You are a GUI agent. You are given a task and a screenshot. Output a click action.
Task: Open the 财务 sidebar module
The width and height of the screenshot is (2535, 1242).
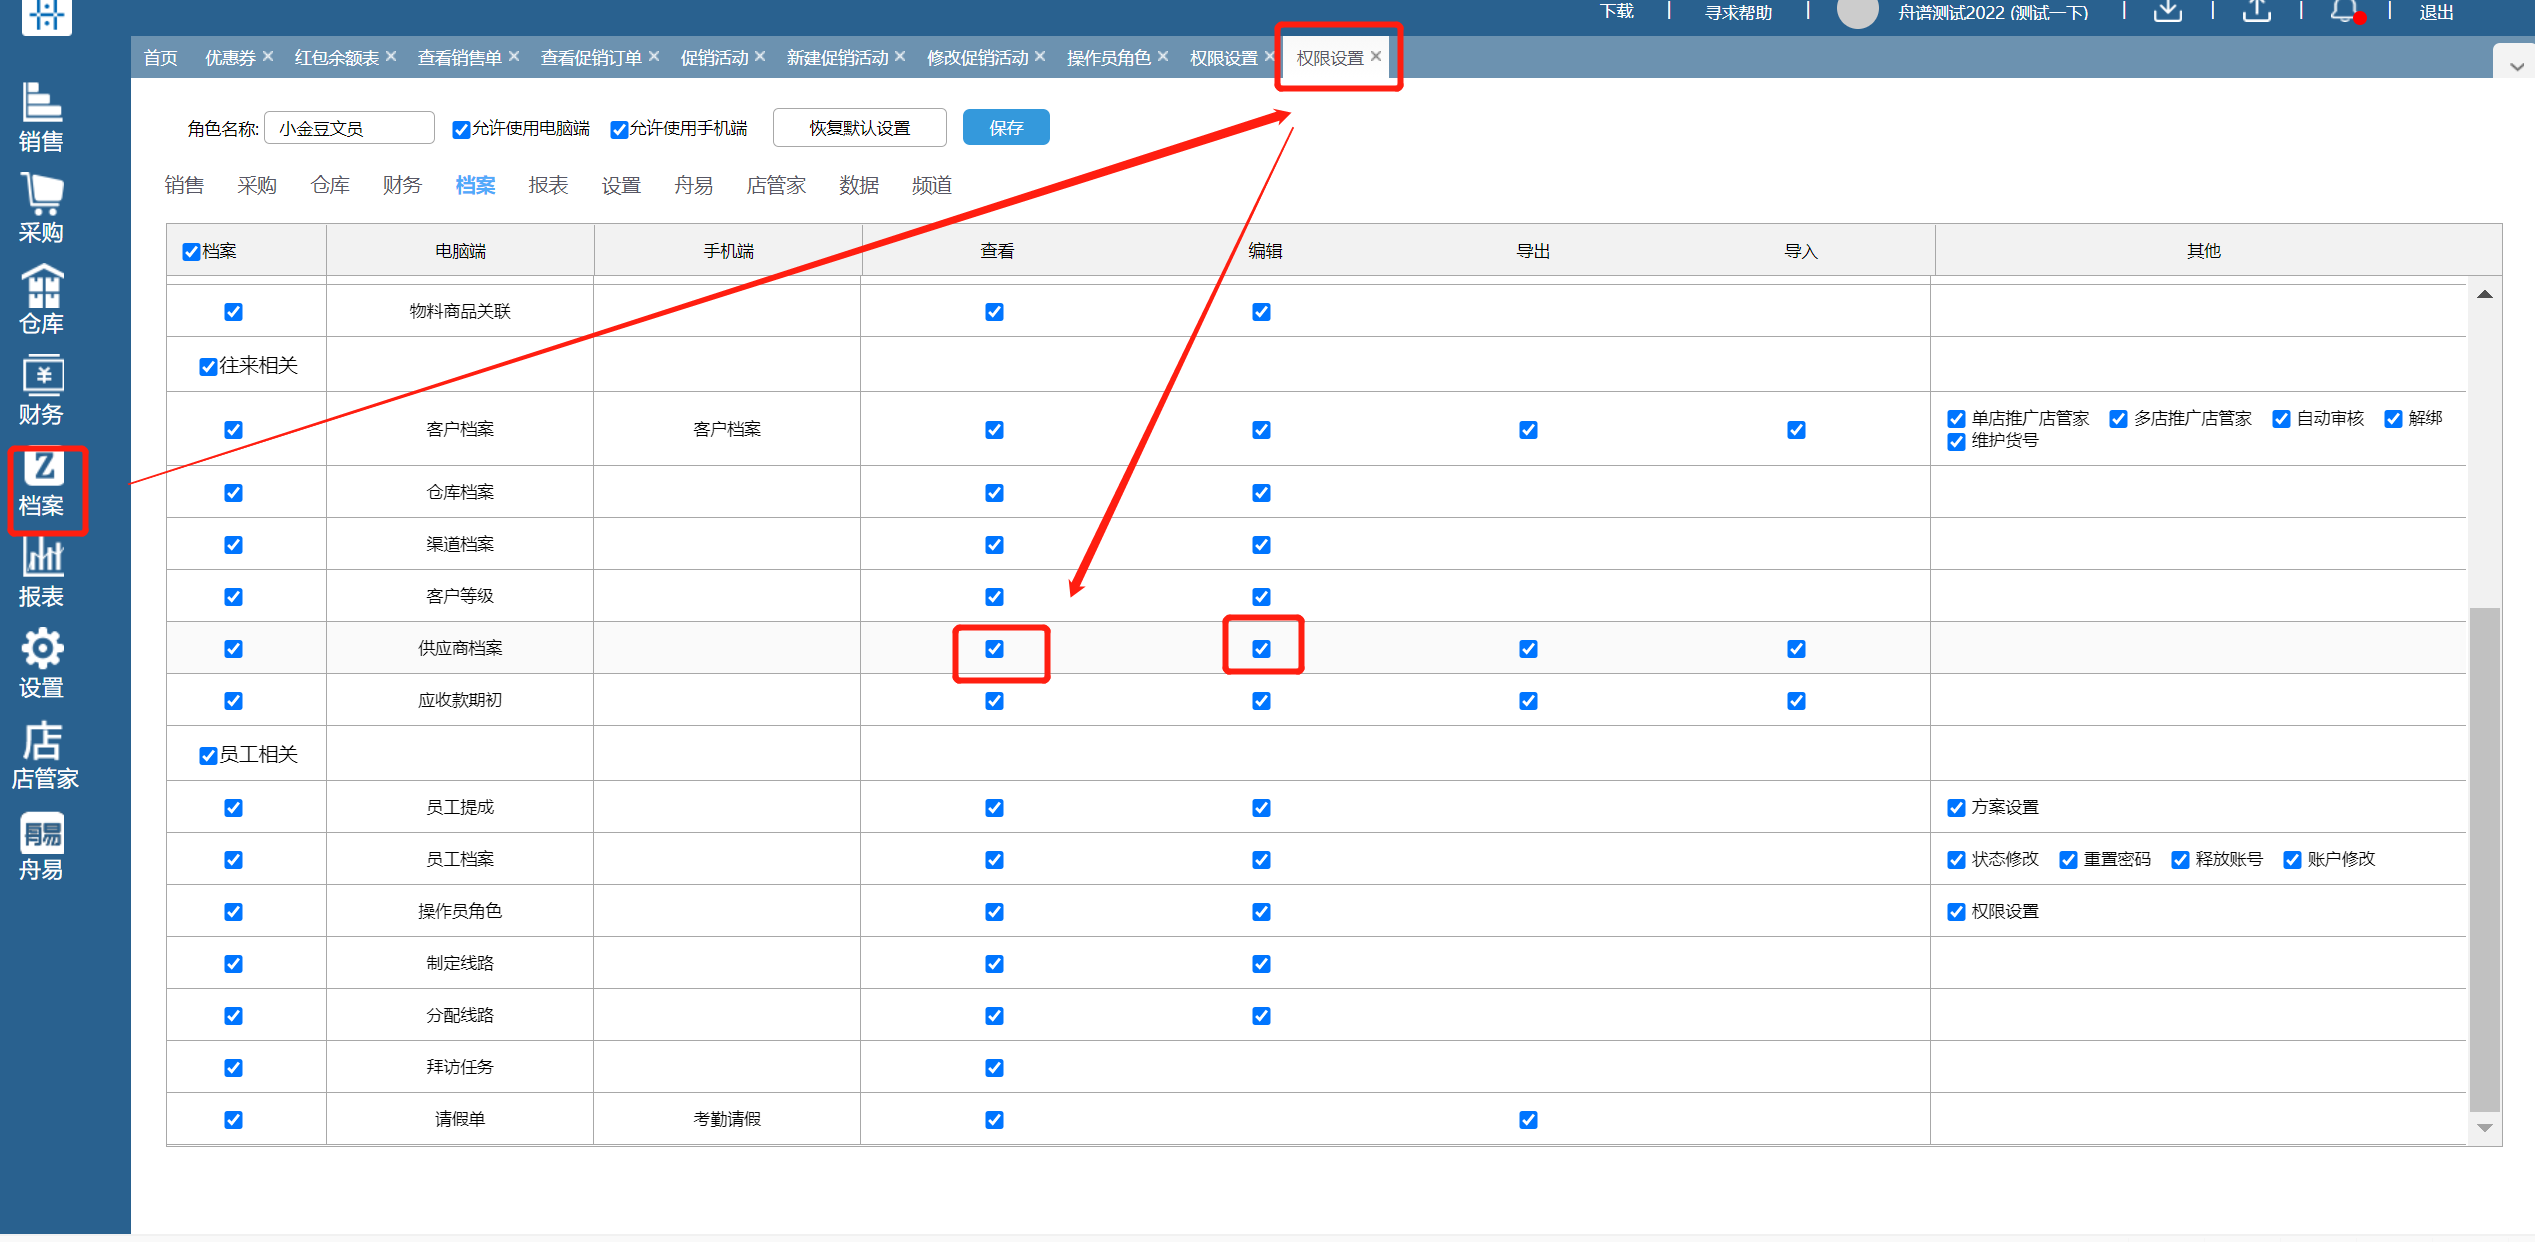click(x=41, y=390)
